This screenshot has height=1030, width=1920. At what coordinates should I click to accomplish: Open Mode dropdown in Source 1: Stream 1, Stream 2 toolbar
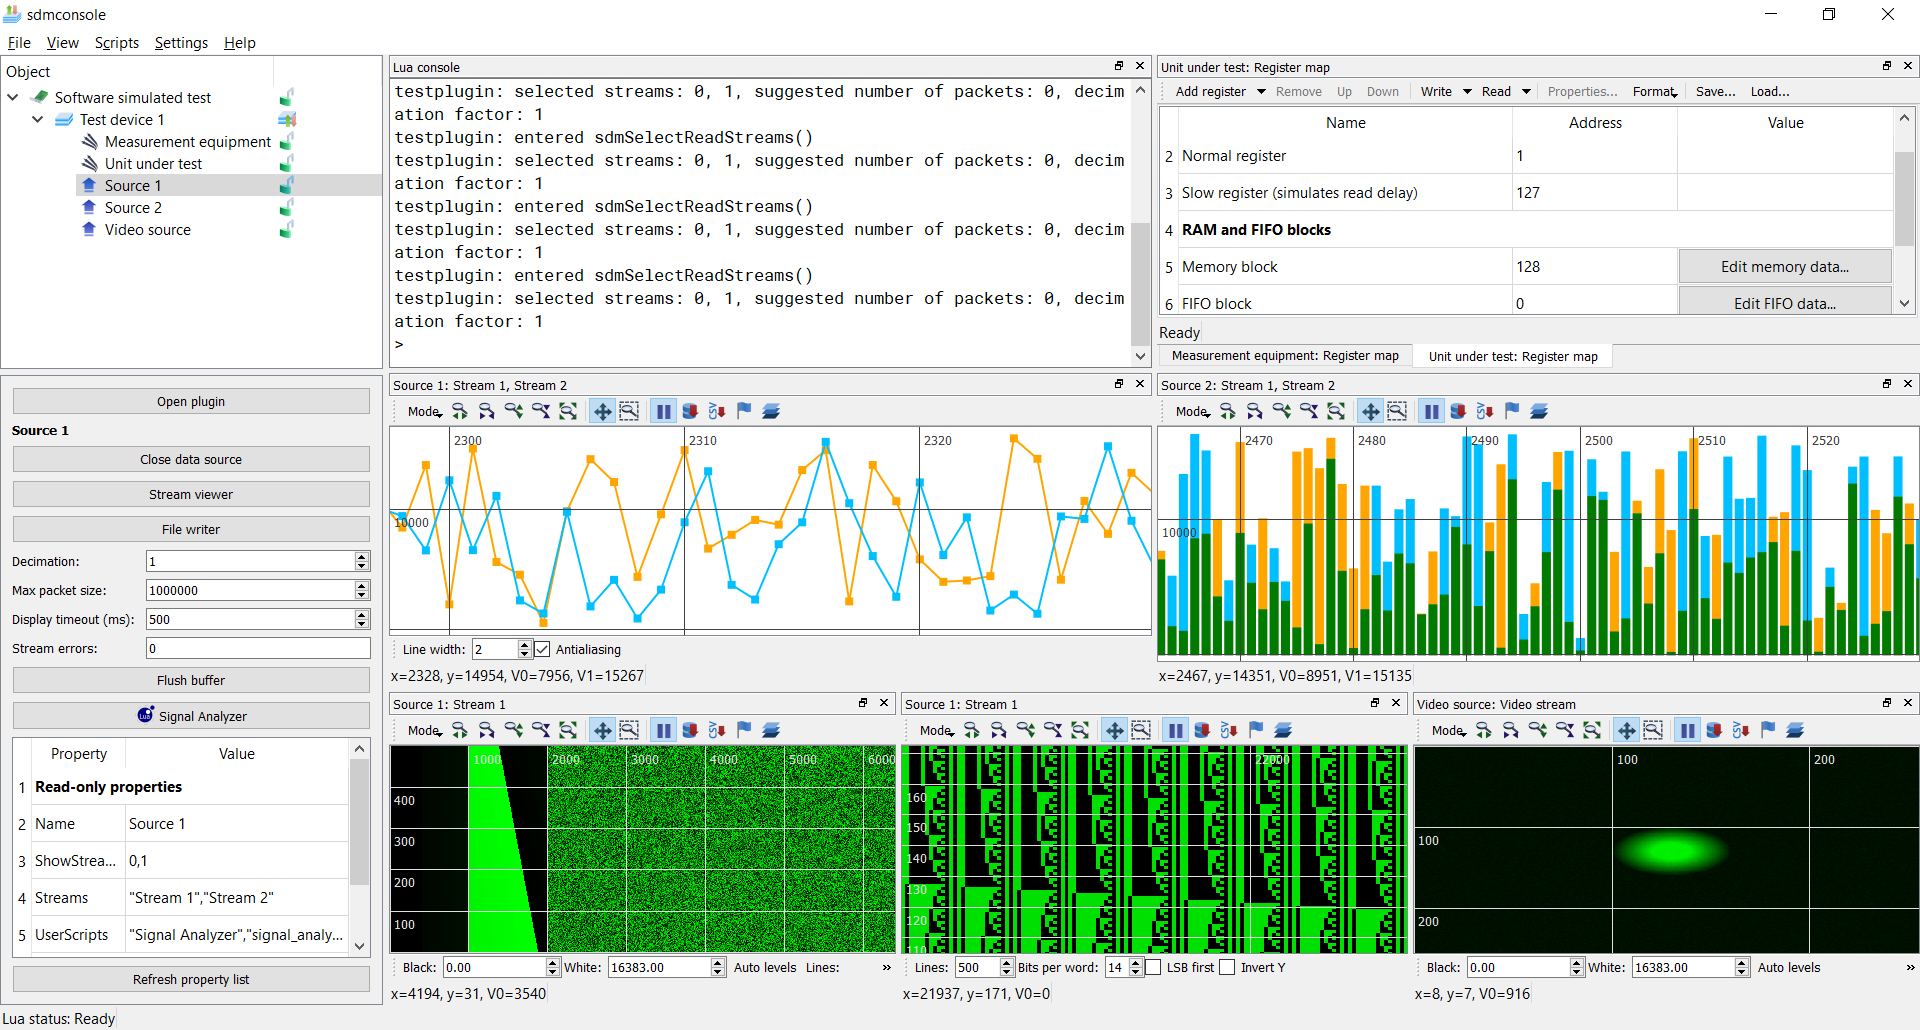[425, 411]
